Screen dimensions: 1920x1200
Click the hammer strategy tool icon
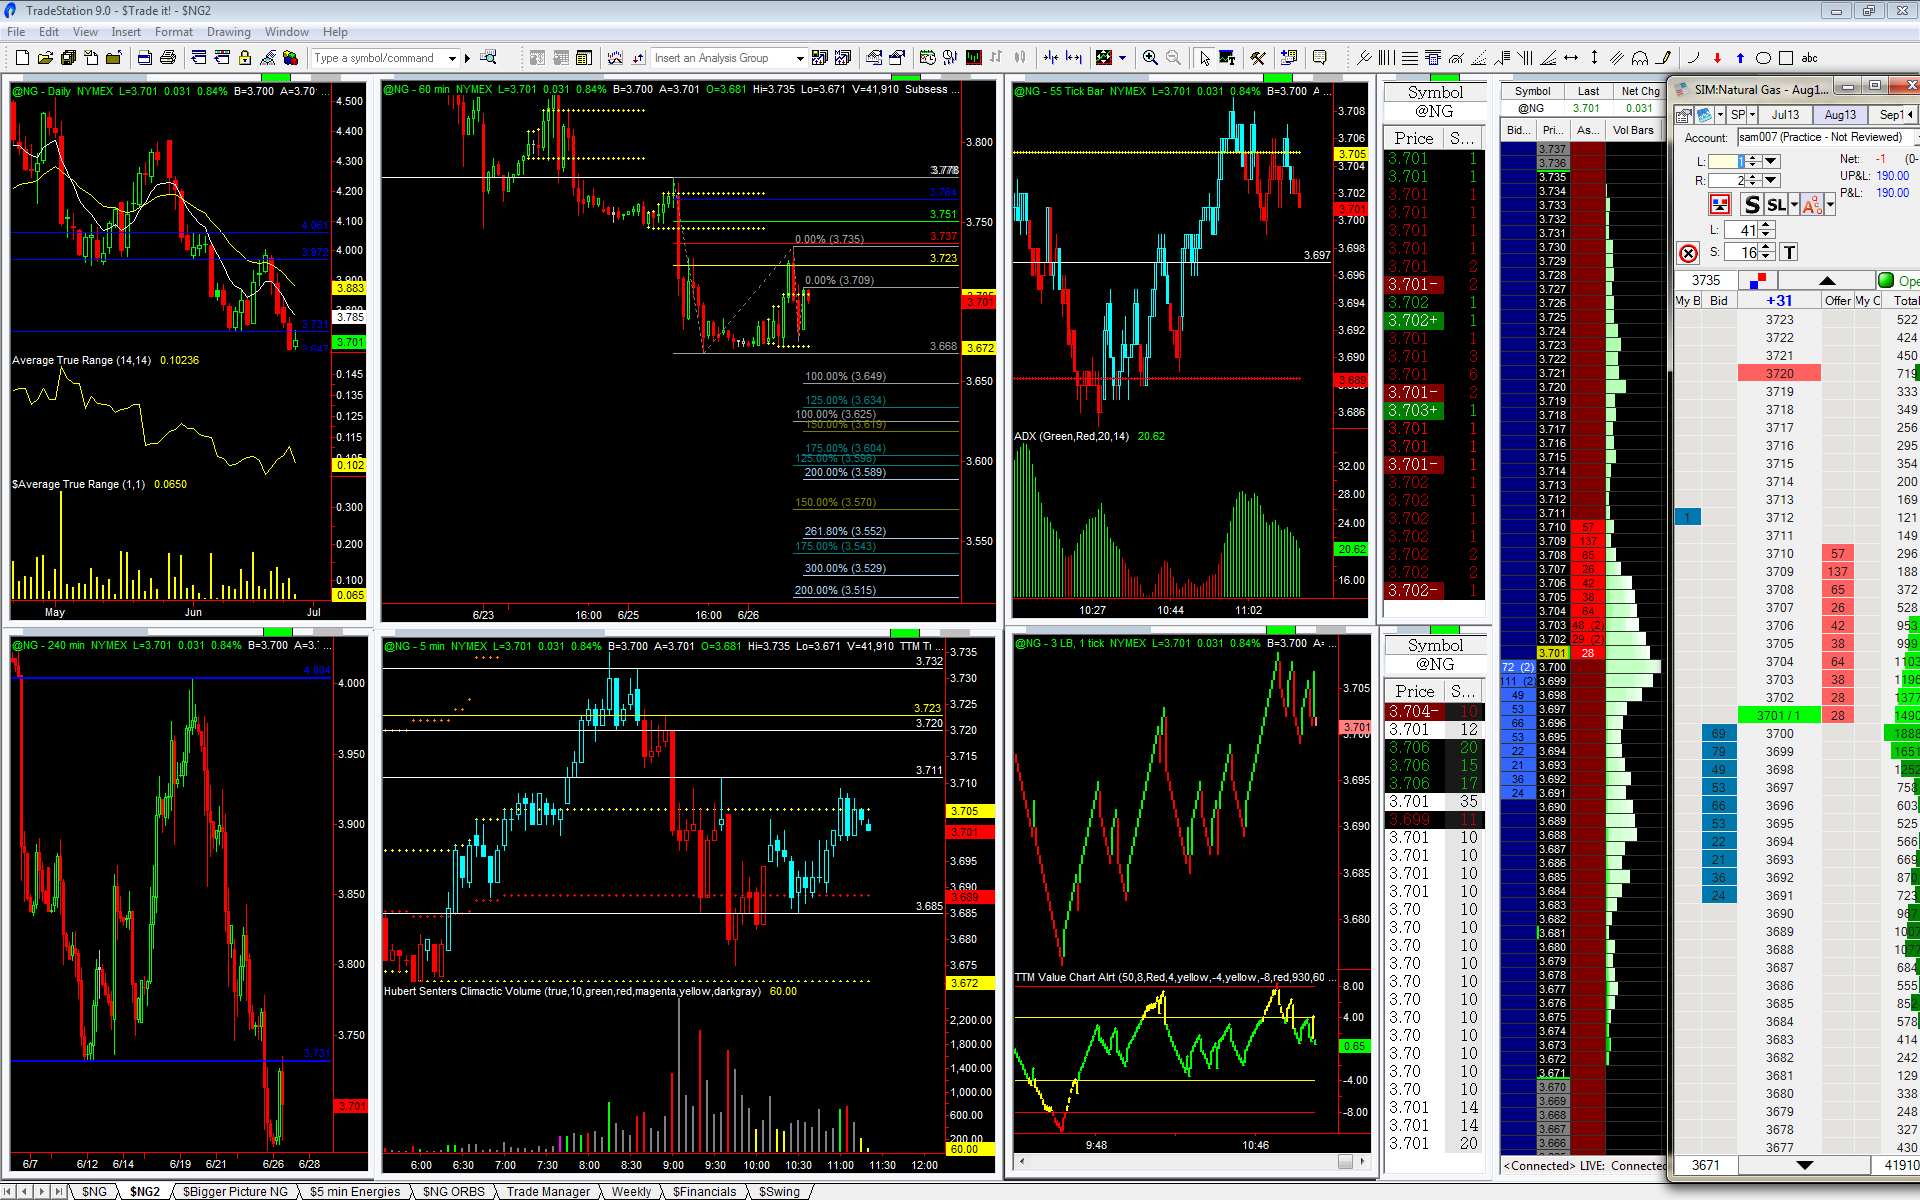1258,58
